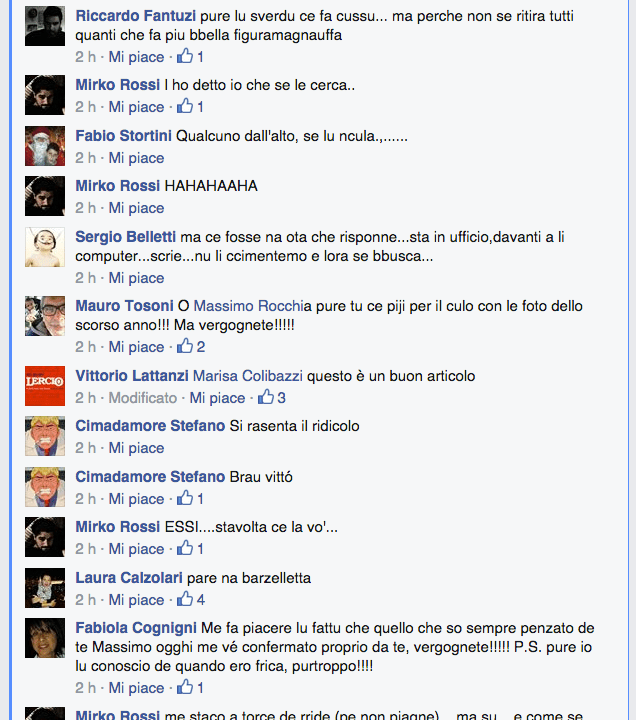The width and height of the screenshot is (636, 720).
Task: Click thumbs-up icon under Fabiola Cognigni's comment
Action: [x=185, y=687]
